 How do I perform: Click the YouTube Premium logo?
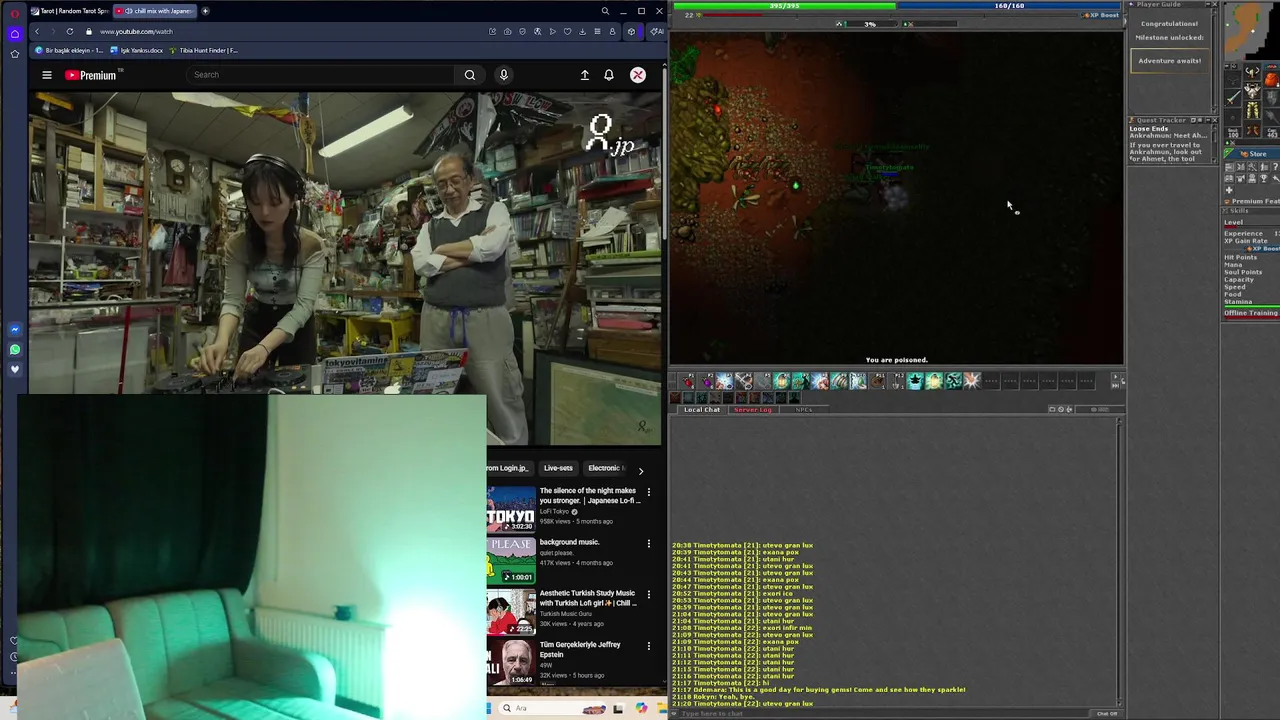(x=91, y=75)
